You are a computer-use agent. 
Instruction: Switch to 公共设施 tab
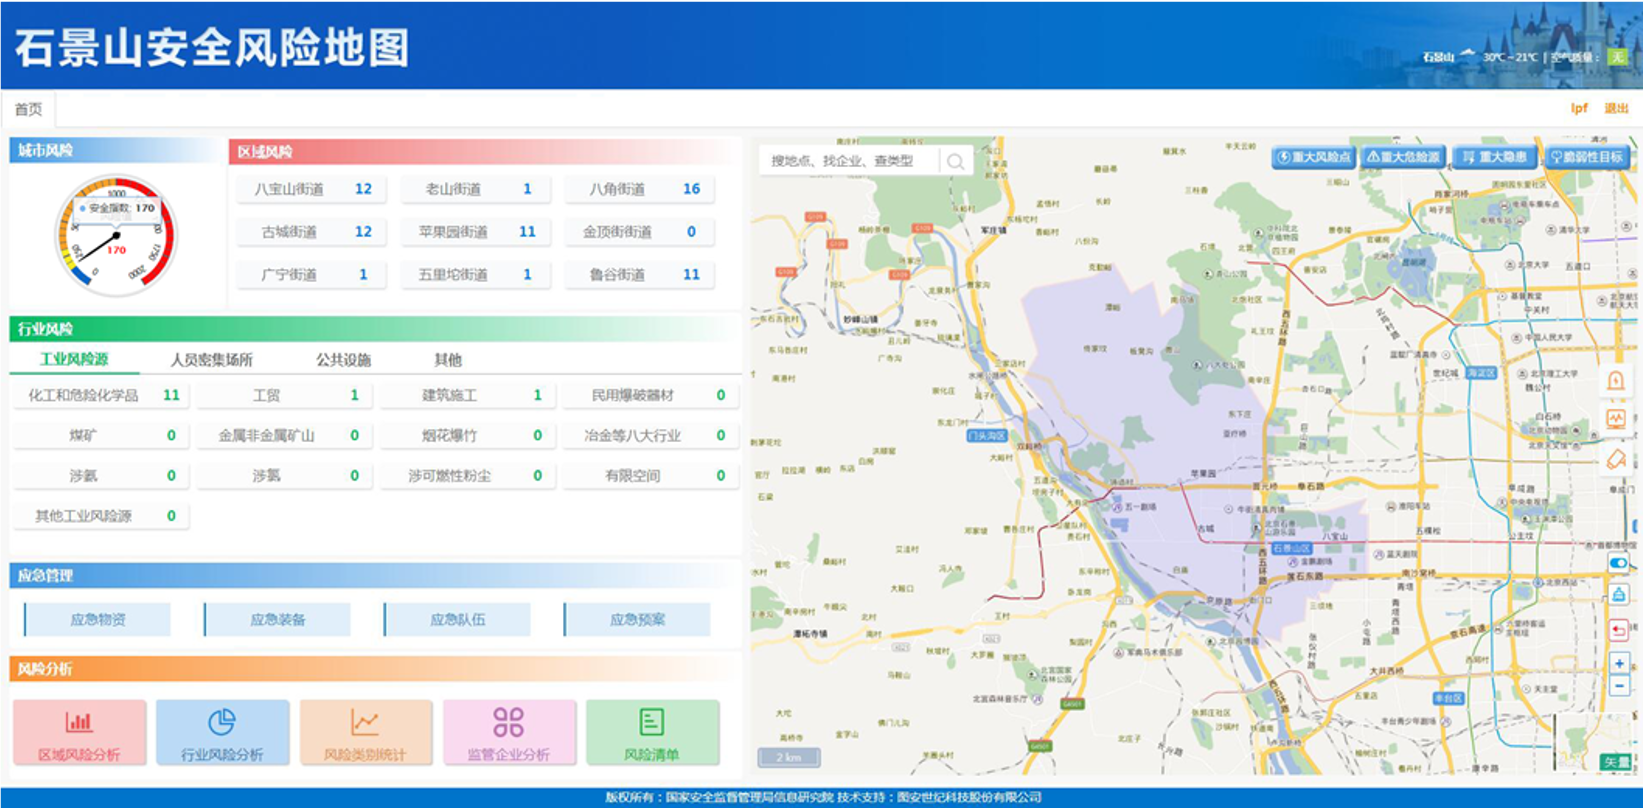click(x=343, y=360)
